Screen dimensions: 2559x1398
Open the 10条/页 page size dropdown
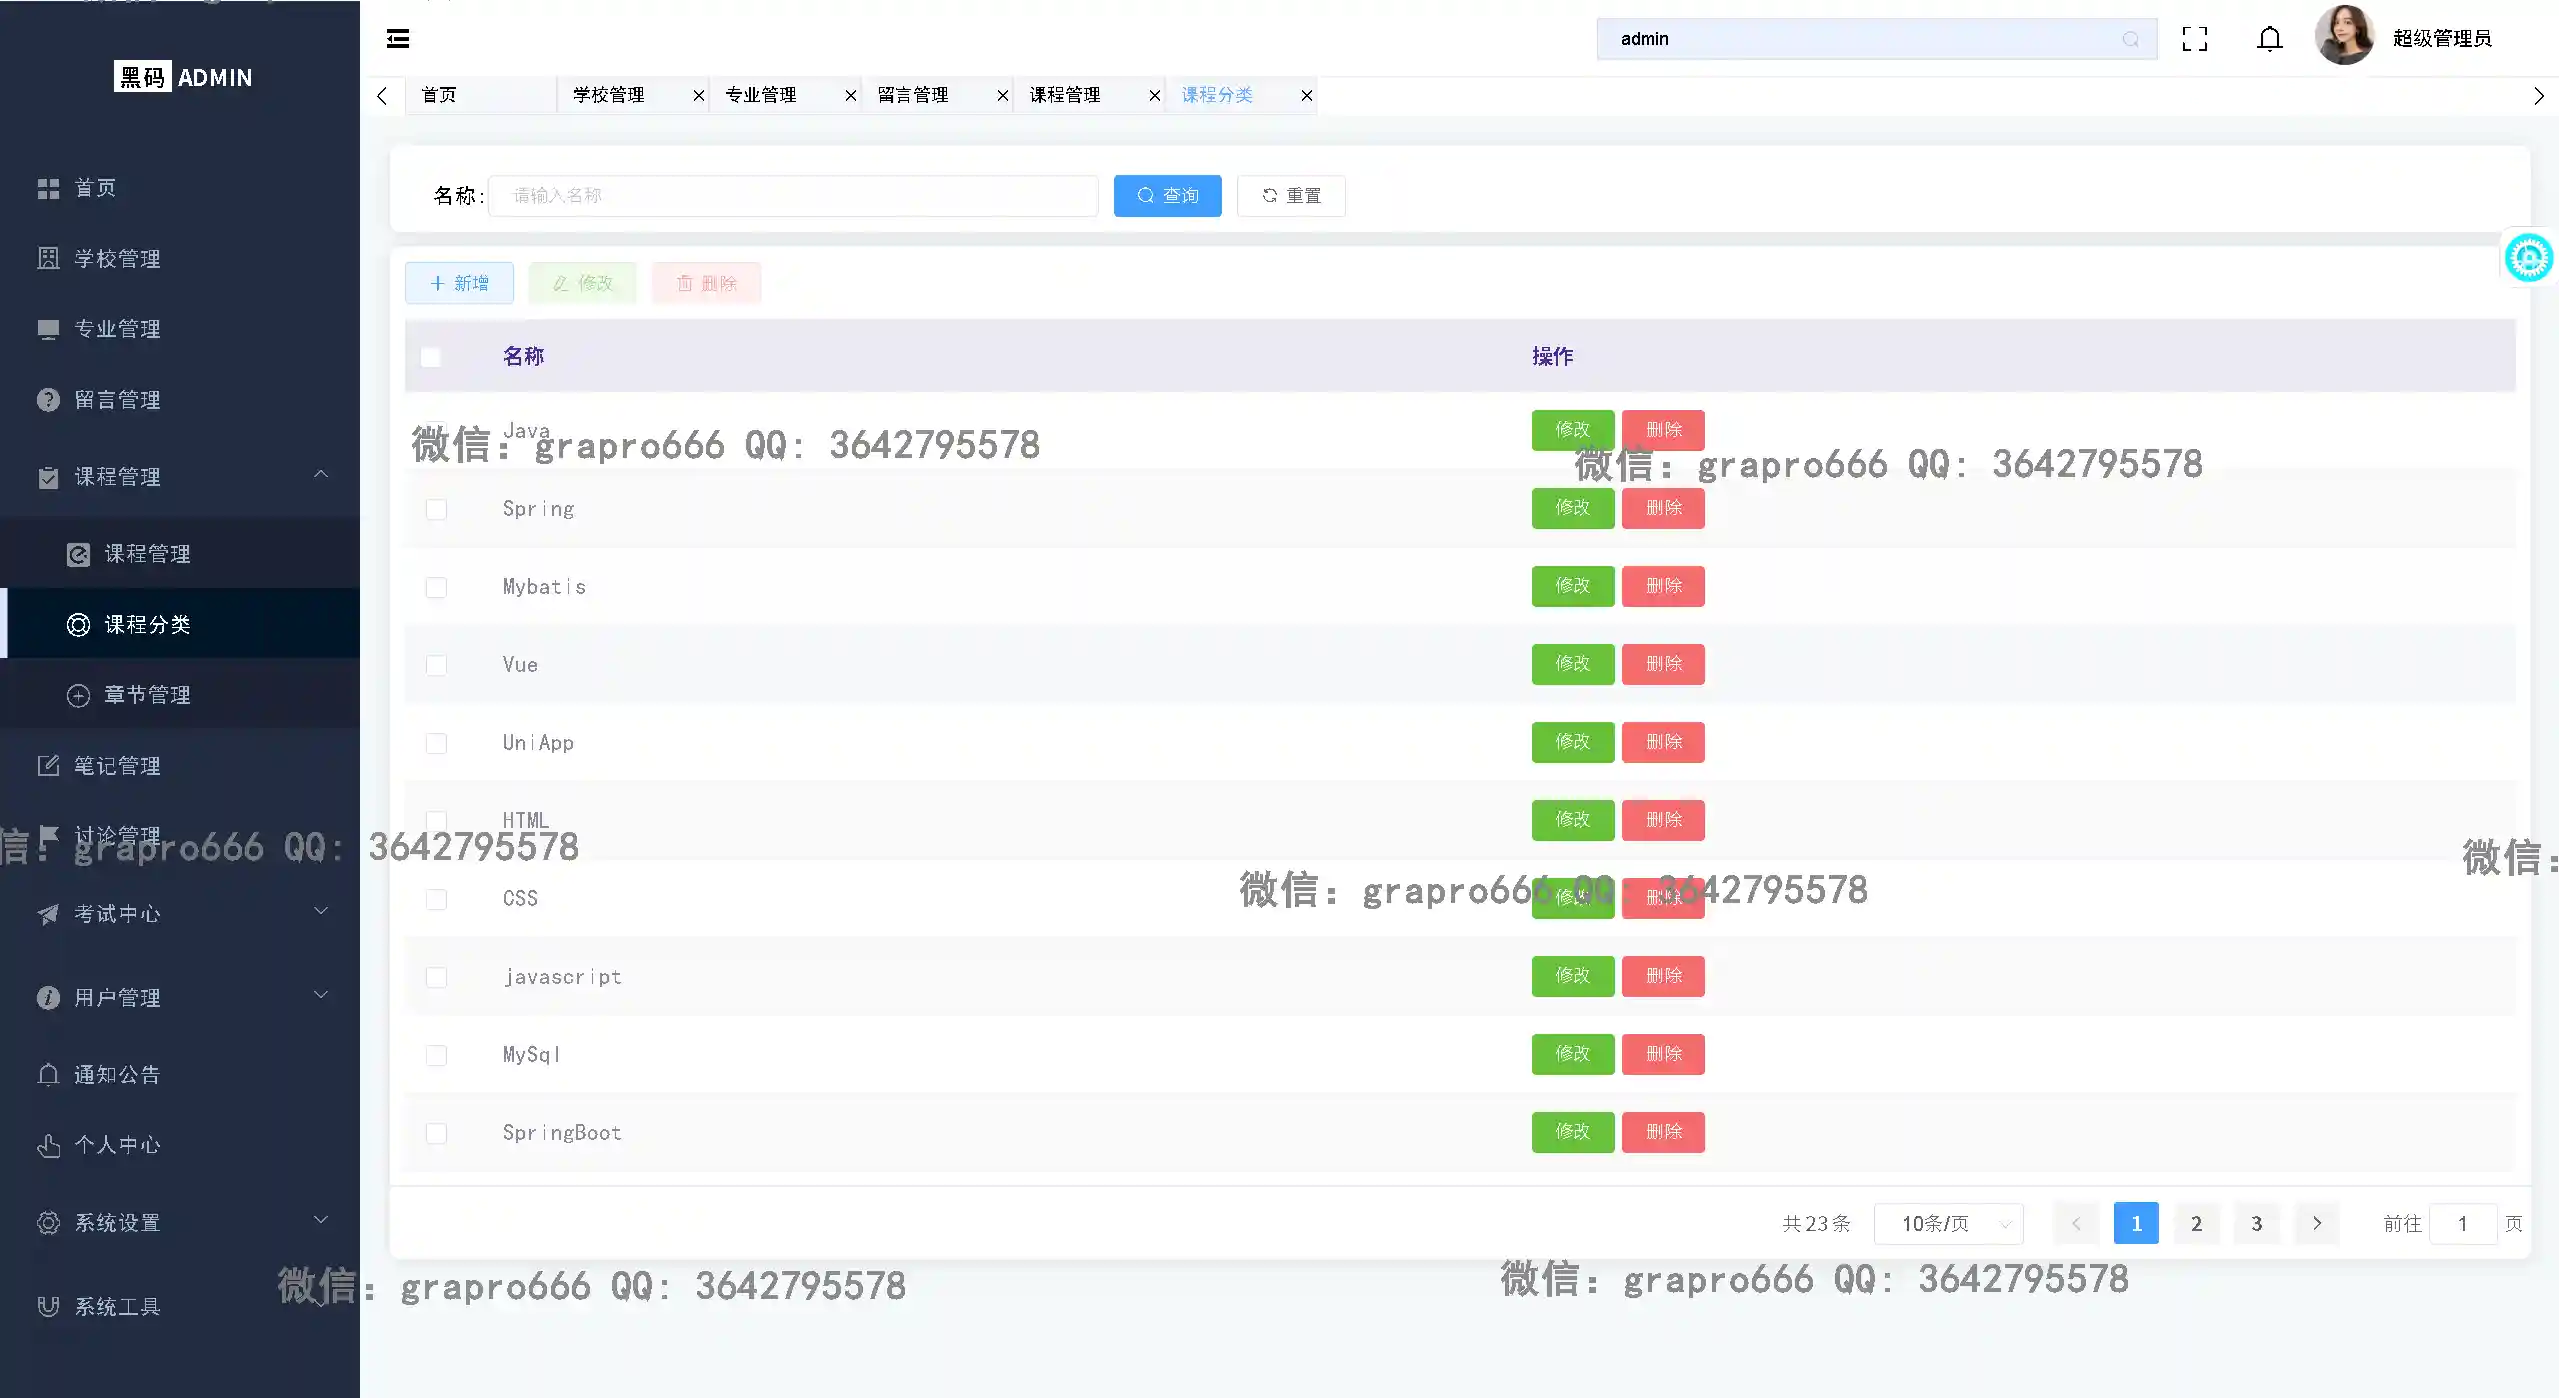pos(1947,1224)
